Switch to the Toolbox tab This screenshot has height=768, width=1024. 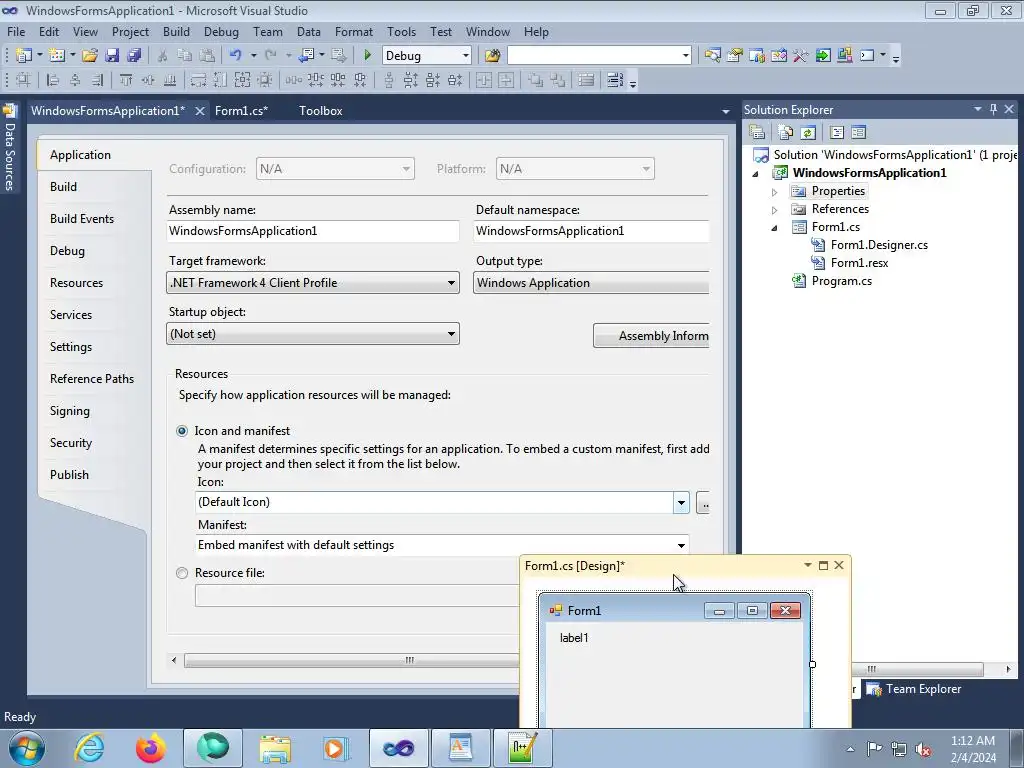pyautogui.click(x=321, y=110)
